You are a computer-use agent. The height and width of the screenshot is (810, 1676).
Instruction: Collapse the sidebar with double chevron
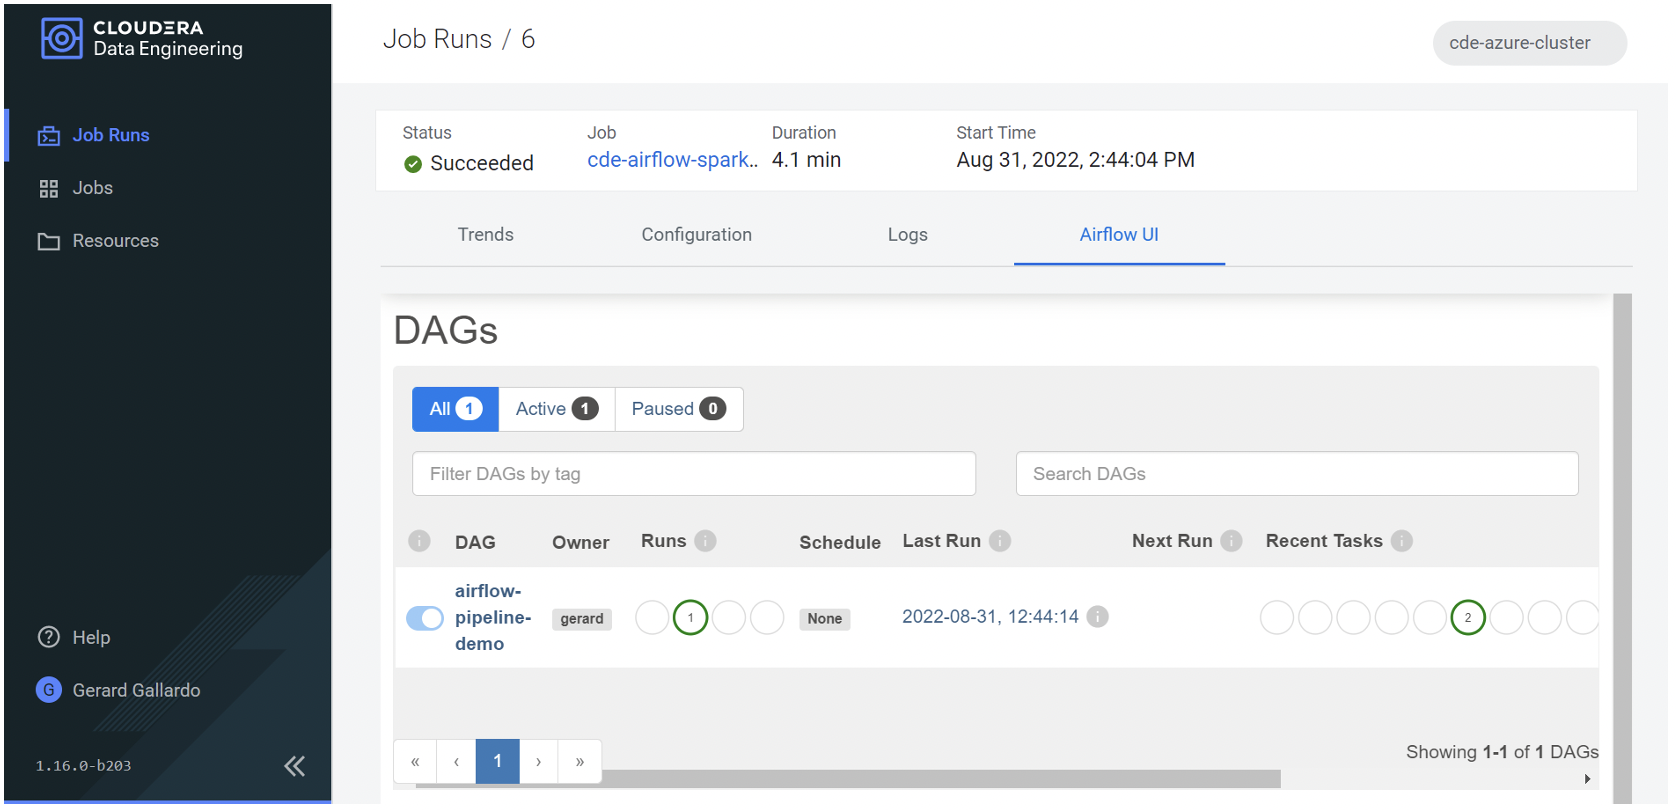coord(294,766)
